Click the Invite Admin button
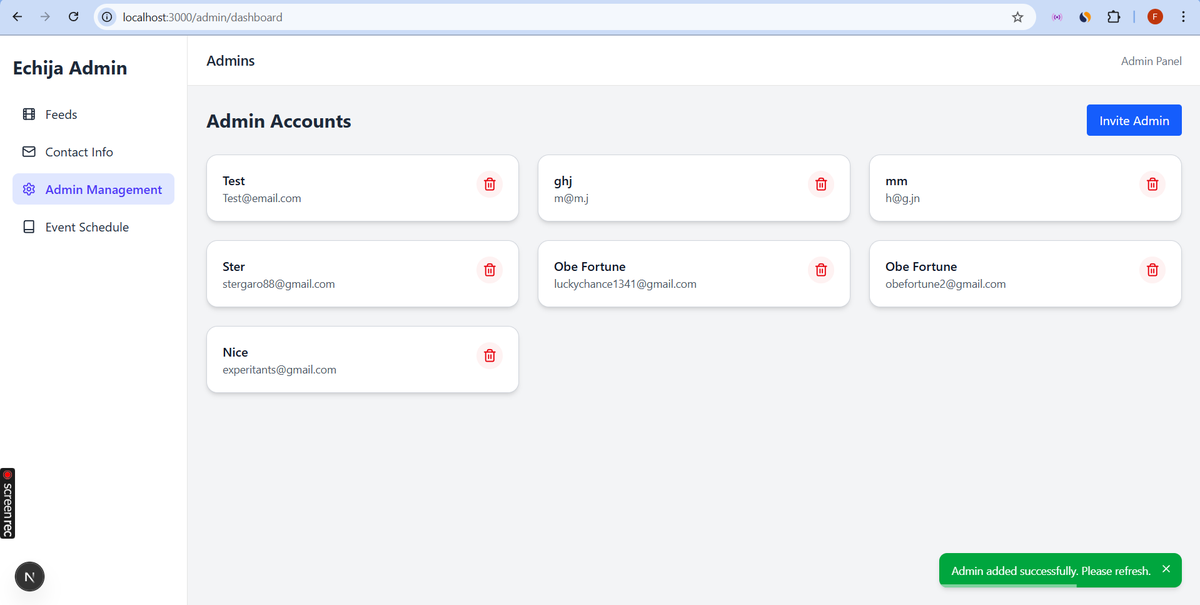 pyautogui.click(x=1134, y=120)
